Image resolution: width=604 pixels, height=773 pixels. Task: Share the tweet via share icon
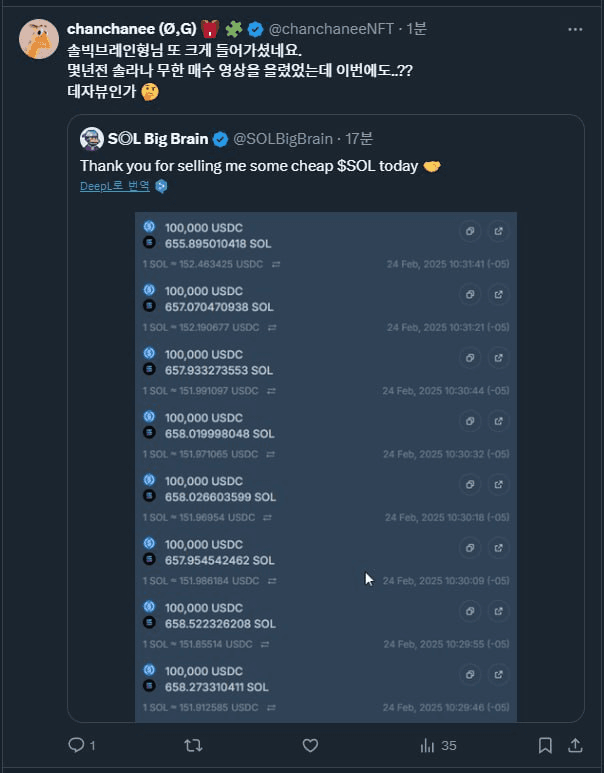coord(576,745)
